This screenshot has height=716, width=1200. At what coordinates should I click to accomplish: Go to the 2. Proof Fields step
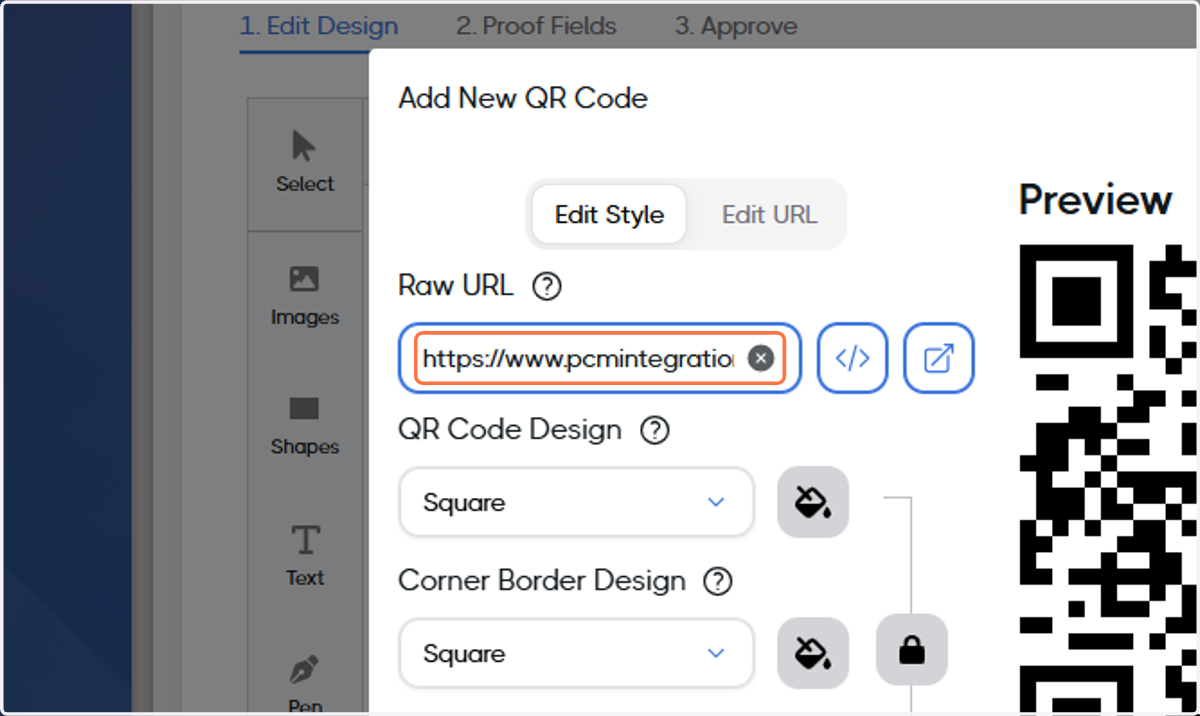(x=537, y=27)
